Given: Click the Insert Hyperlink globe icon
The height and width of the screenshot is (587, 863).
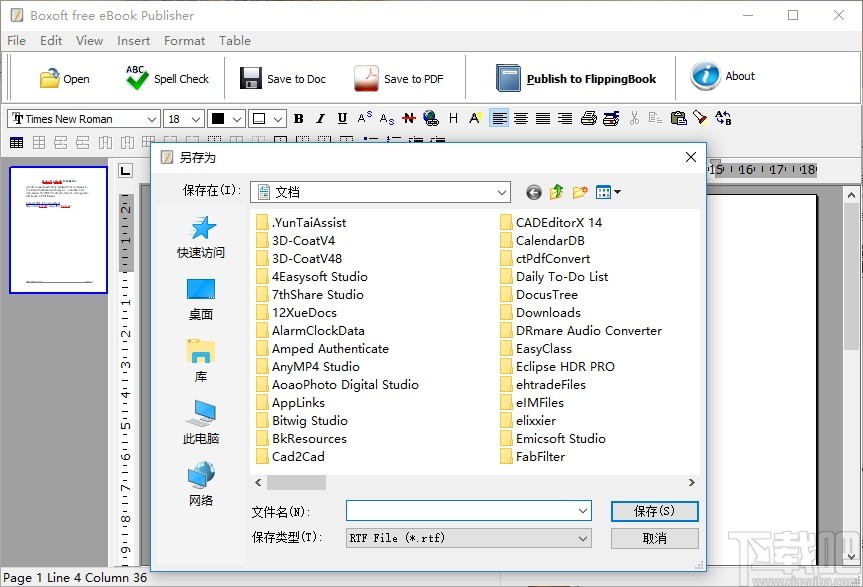Looking at the screenshot, I should 431,118.
